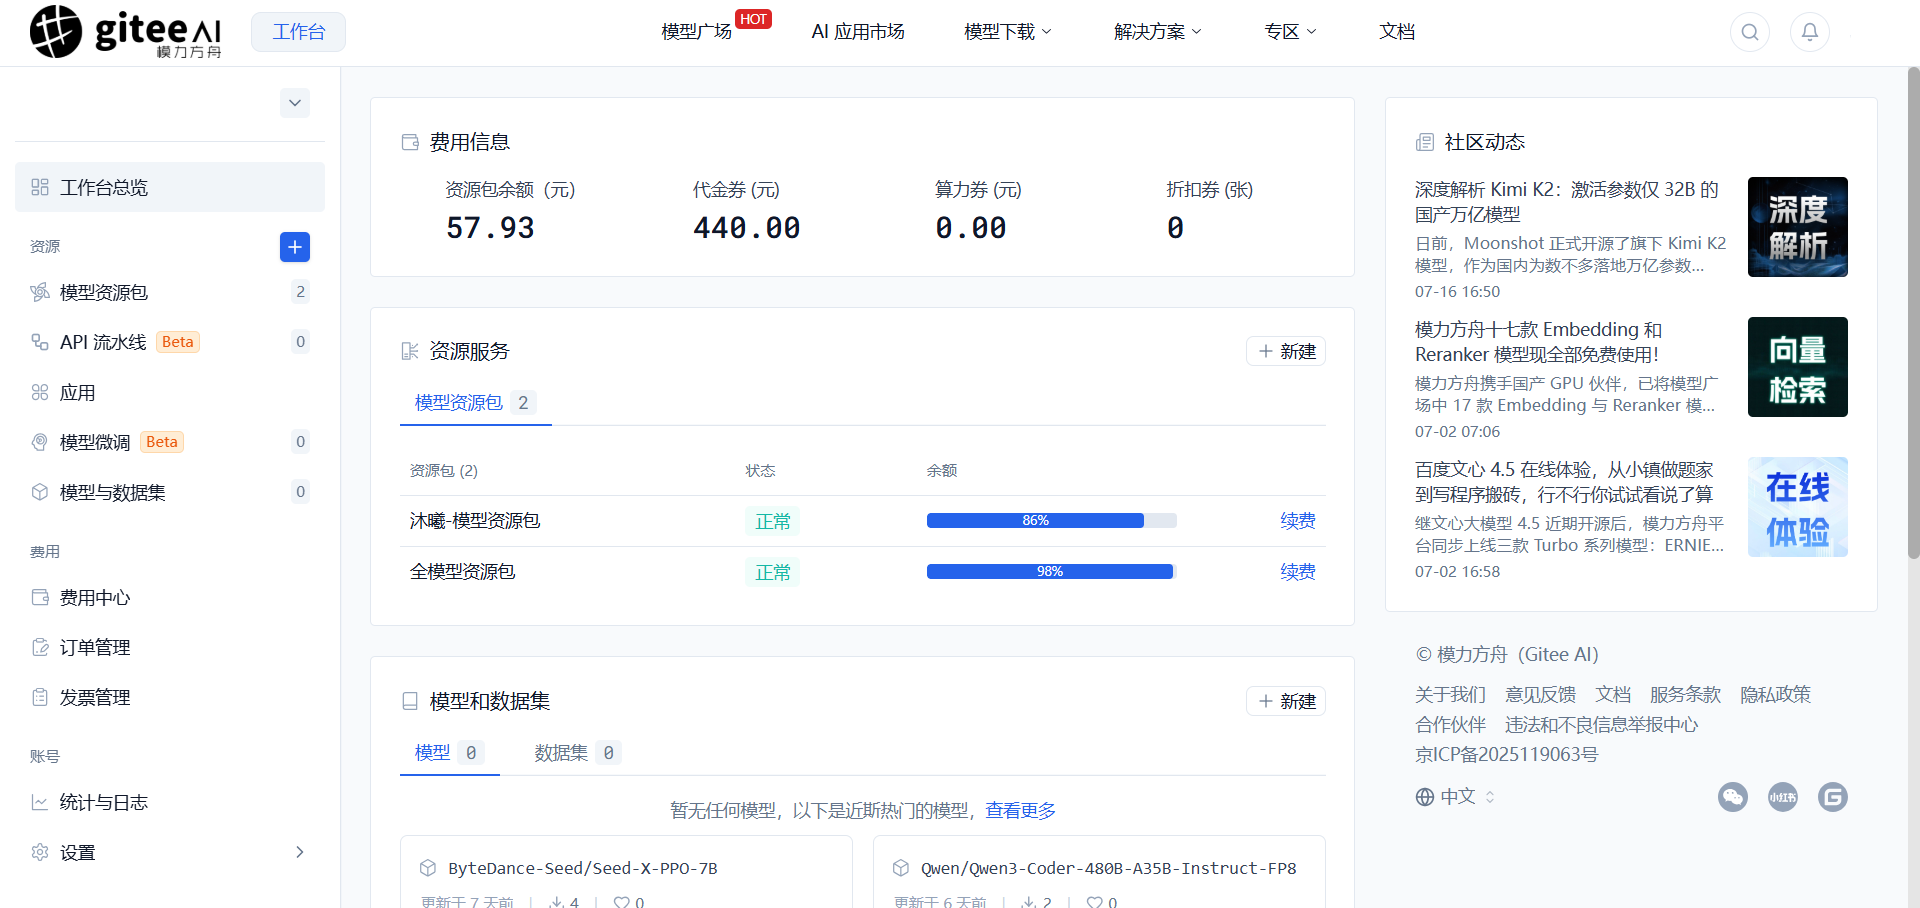Screen dimensions: 1920x908
Task: Click 新建 button in 资源服务 section
Action: coord(1286,351)
